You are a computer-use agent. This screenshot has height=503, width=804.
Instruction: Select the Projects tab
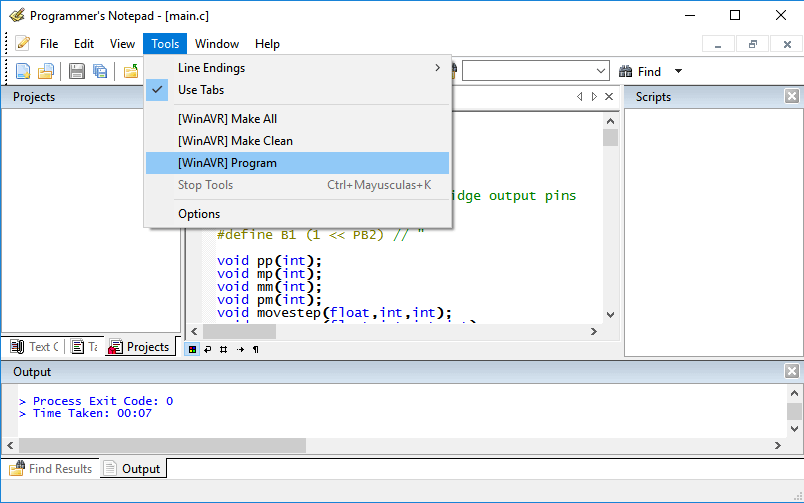(139, 347)
